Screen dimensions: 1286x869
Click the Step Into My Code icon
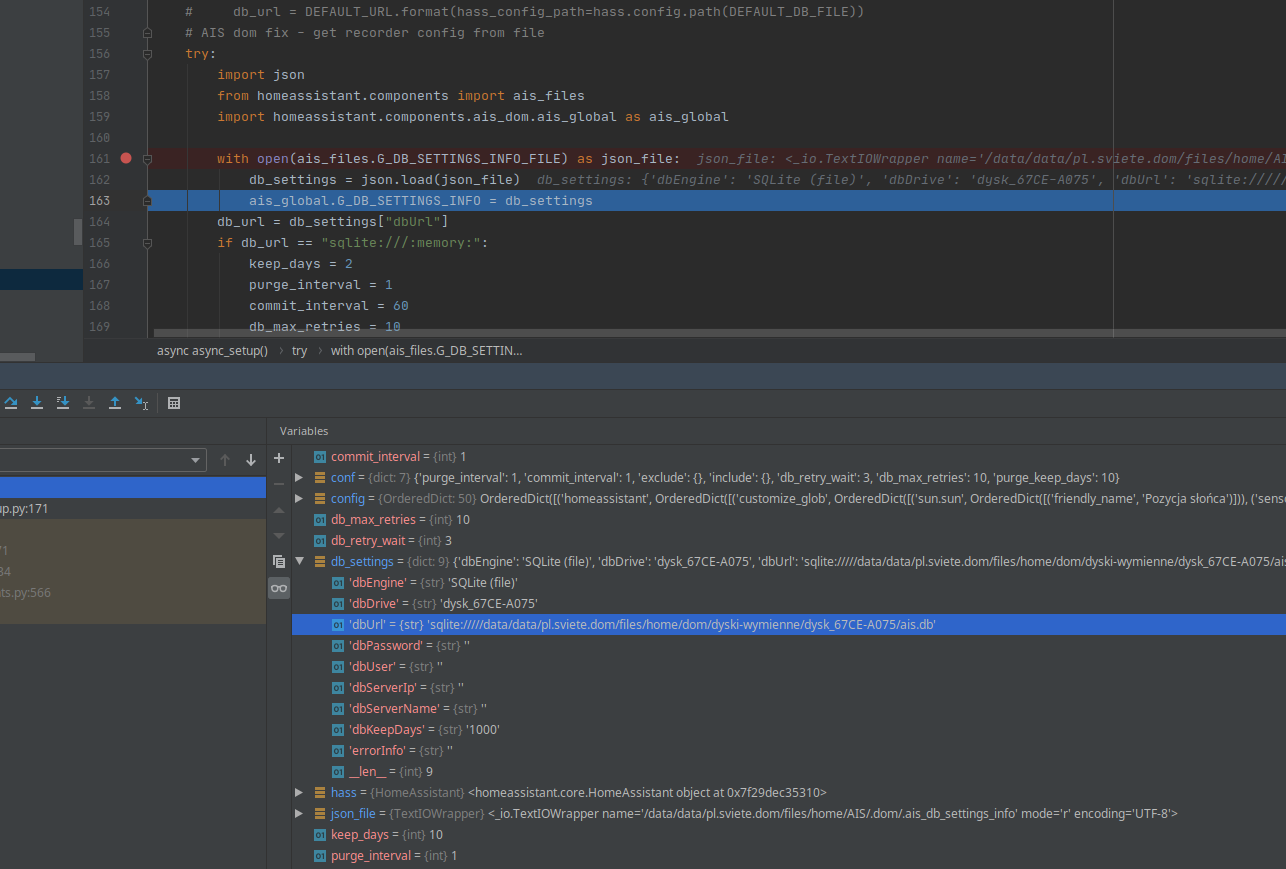tap(63, 402)
